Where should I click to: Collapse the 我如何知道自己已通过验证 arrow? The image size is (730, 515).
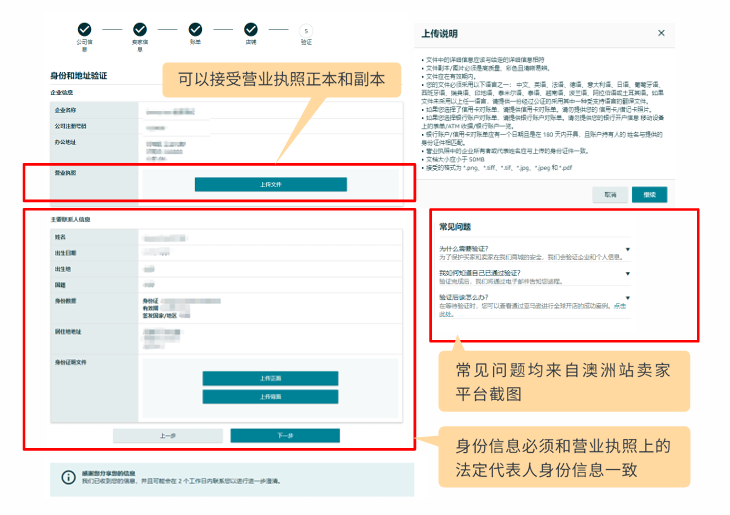(x=627, y=272)
